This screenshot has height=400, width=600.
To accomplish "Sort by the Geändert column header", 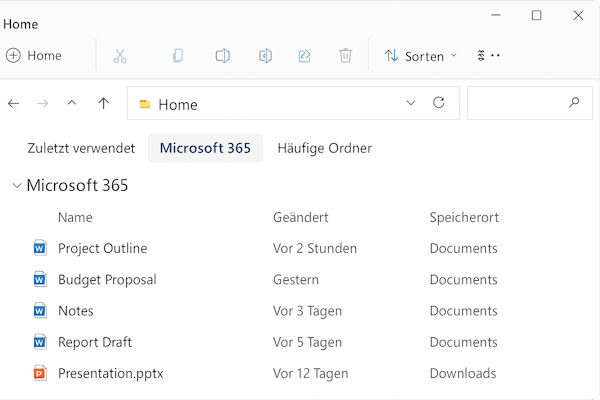I will (301, 217).
